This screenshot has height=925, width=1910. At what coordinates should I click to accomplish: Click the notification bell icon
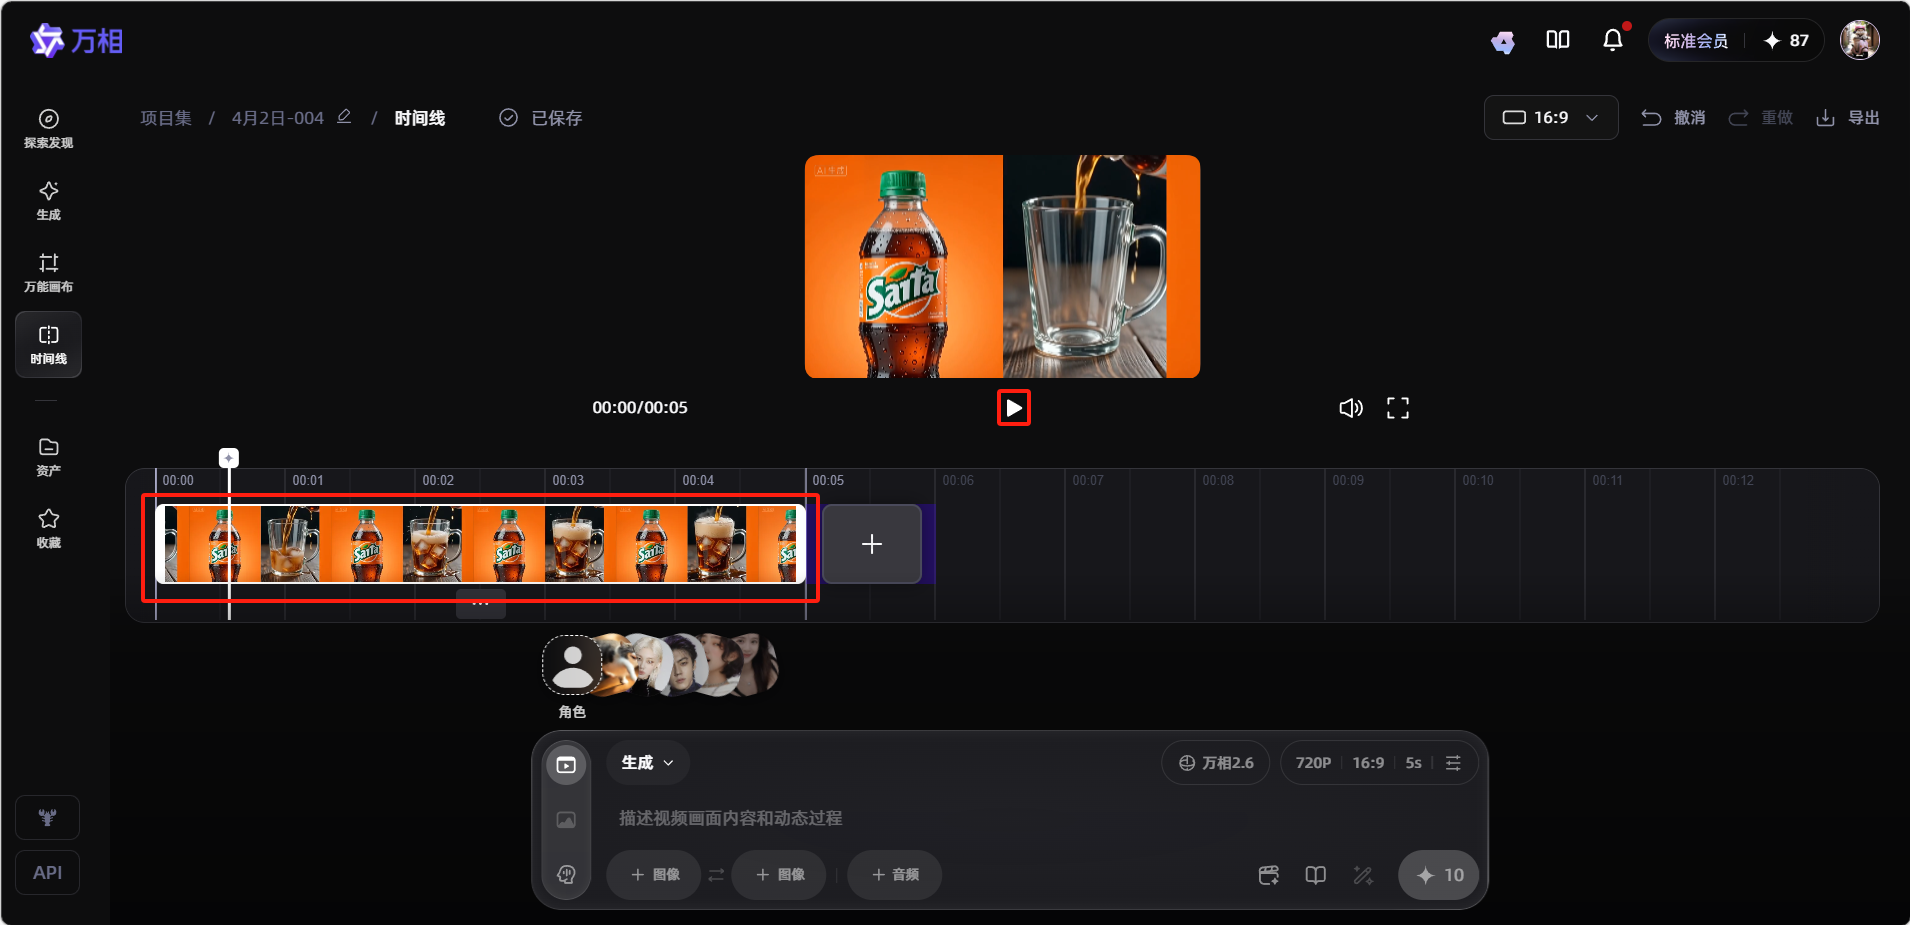[1612, 40]
